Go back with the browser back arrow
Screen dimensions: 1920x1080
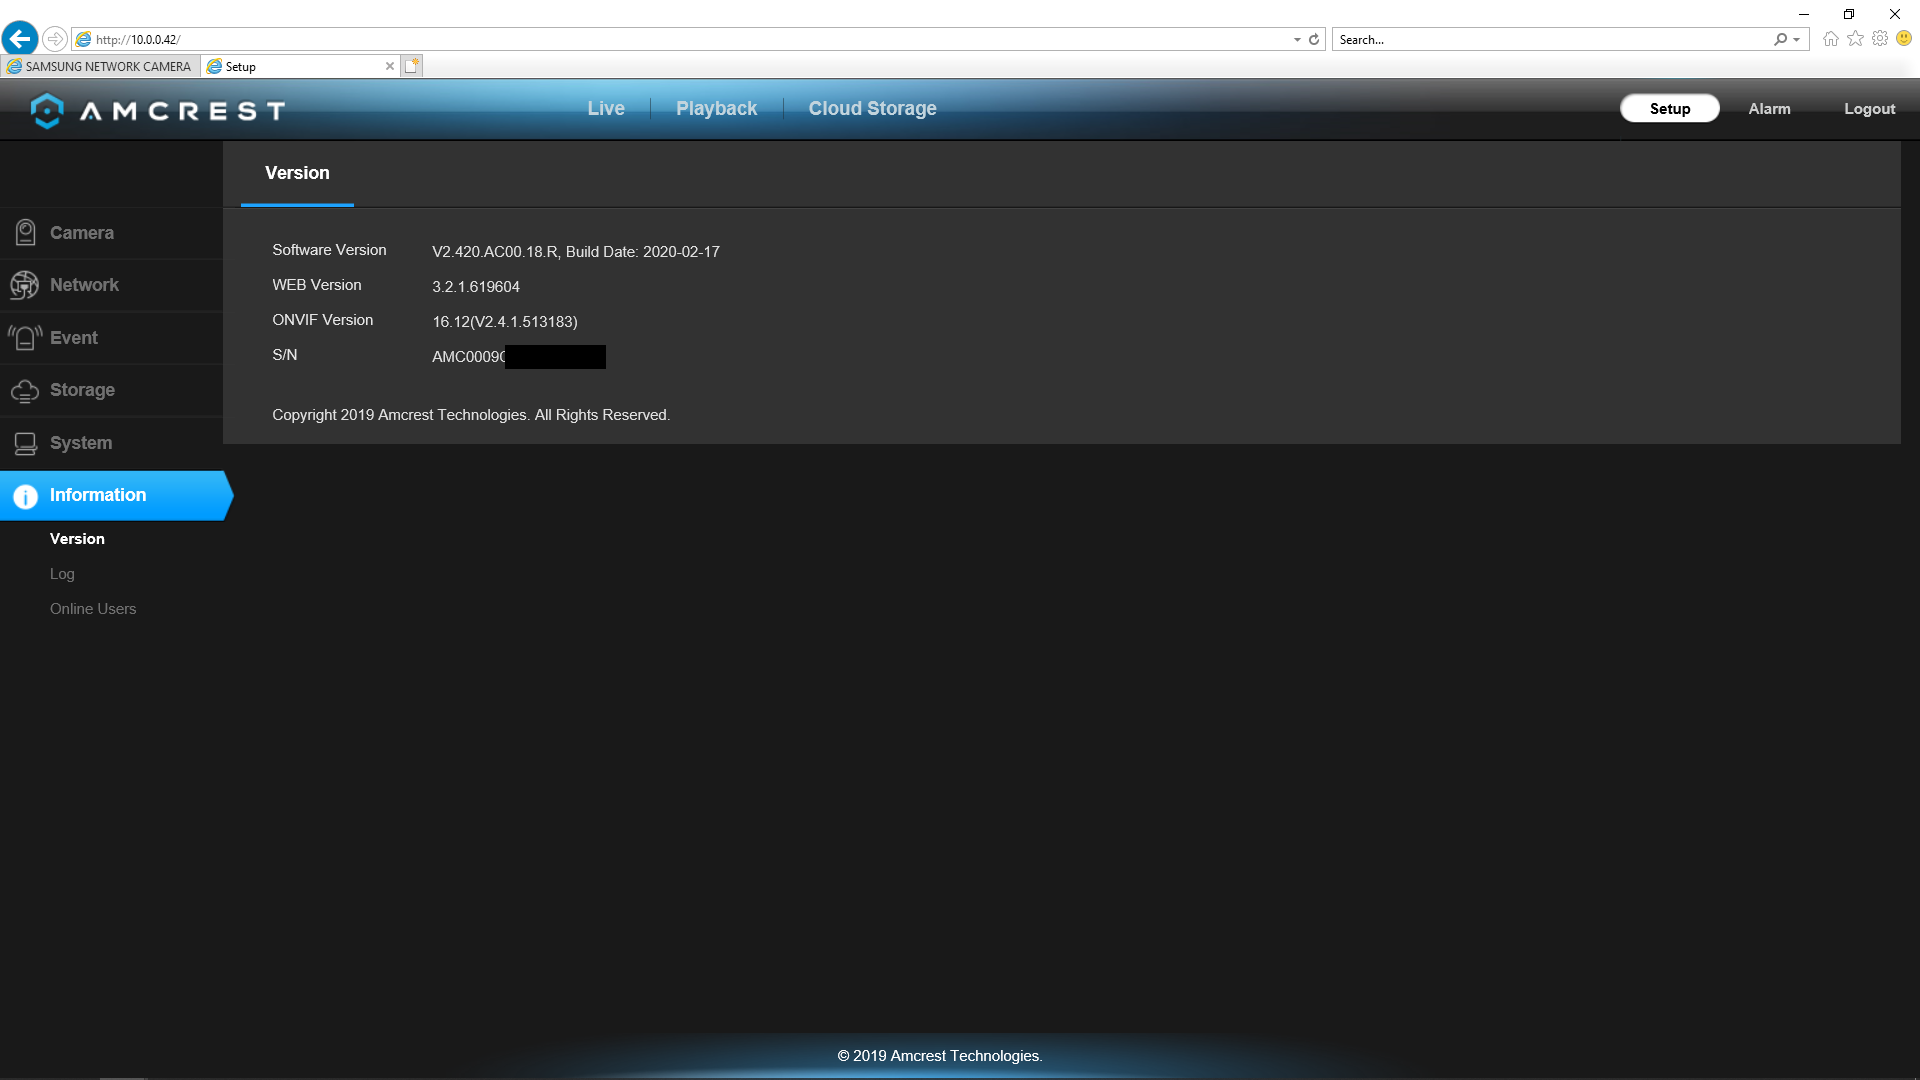(20, 39)
